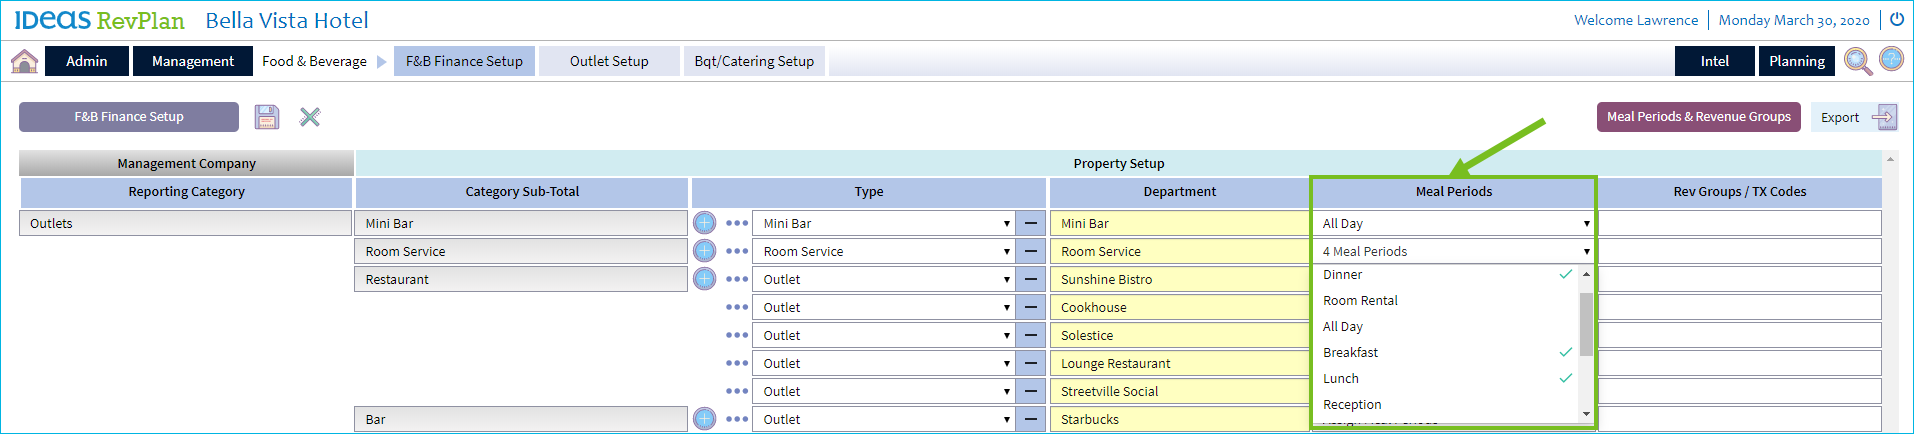
Task: Add a row with Mini Bar plus icon
Action: pos(704,223)
